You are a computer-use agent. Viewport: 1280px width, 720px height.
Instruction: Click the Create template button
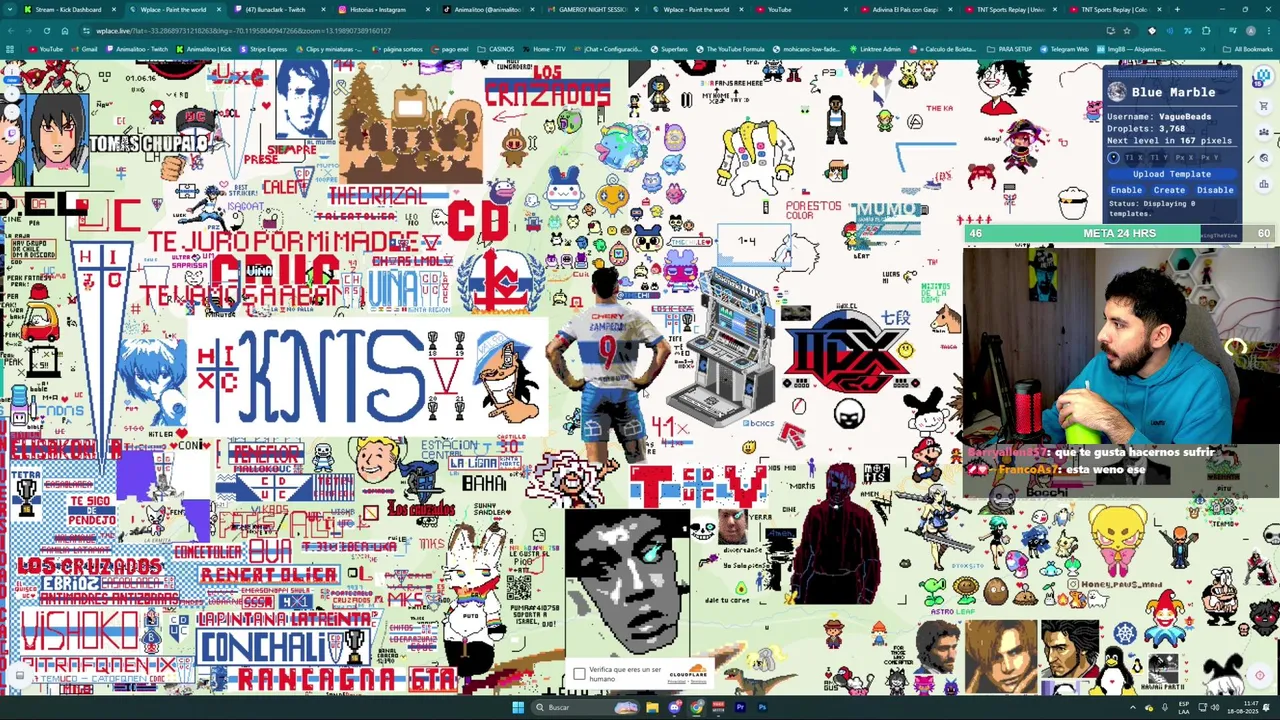click(x=1169, y=190)
